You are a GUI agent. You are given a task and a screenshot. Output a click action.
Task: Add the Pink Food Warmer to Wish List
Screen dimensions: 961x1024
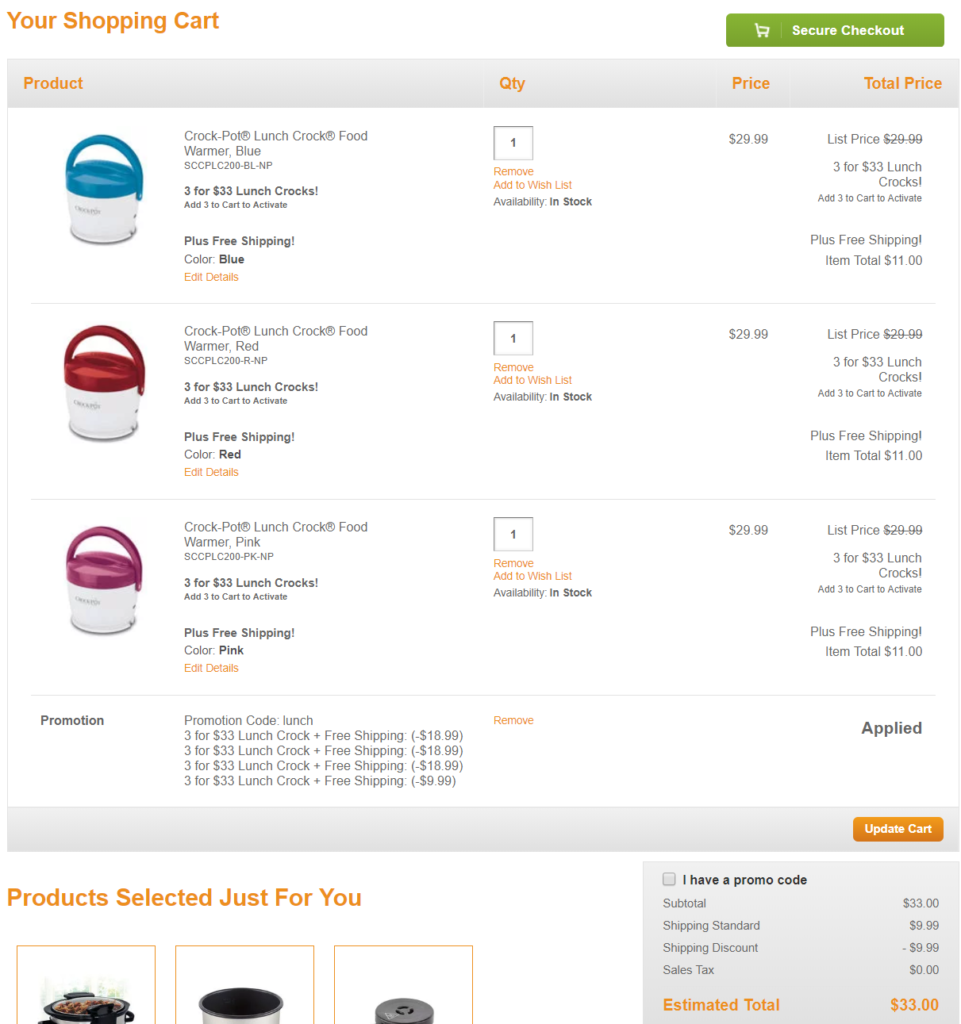pos(532,576)
